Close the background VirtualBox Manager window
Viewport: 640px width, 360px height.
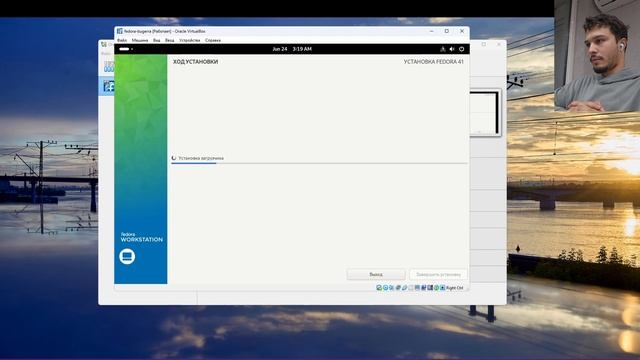click(498, 44)
